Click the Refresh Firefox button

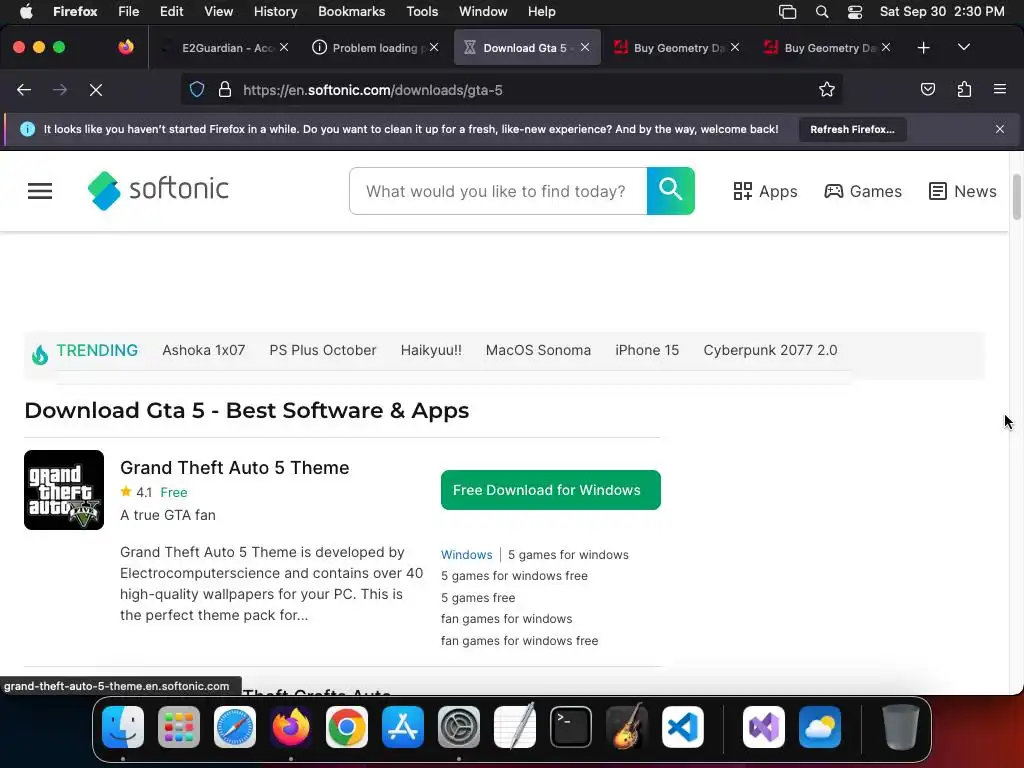click(x=852, y=129)
